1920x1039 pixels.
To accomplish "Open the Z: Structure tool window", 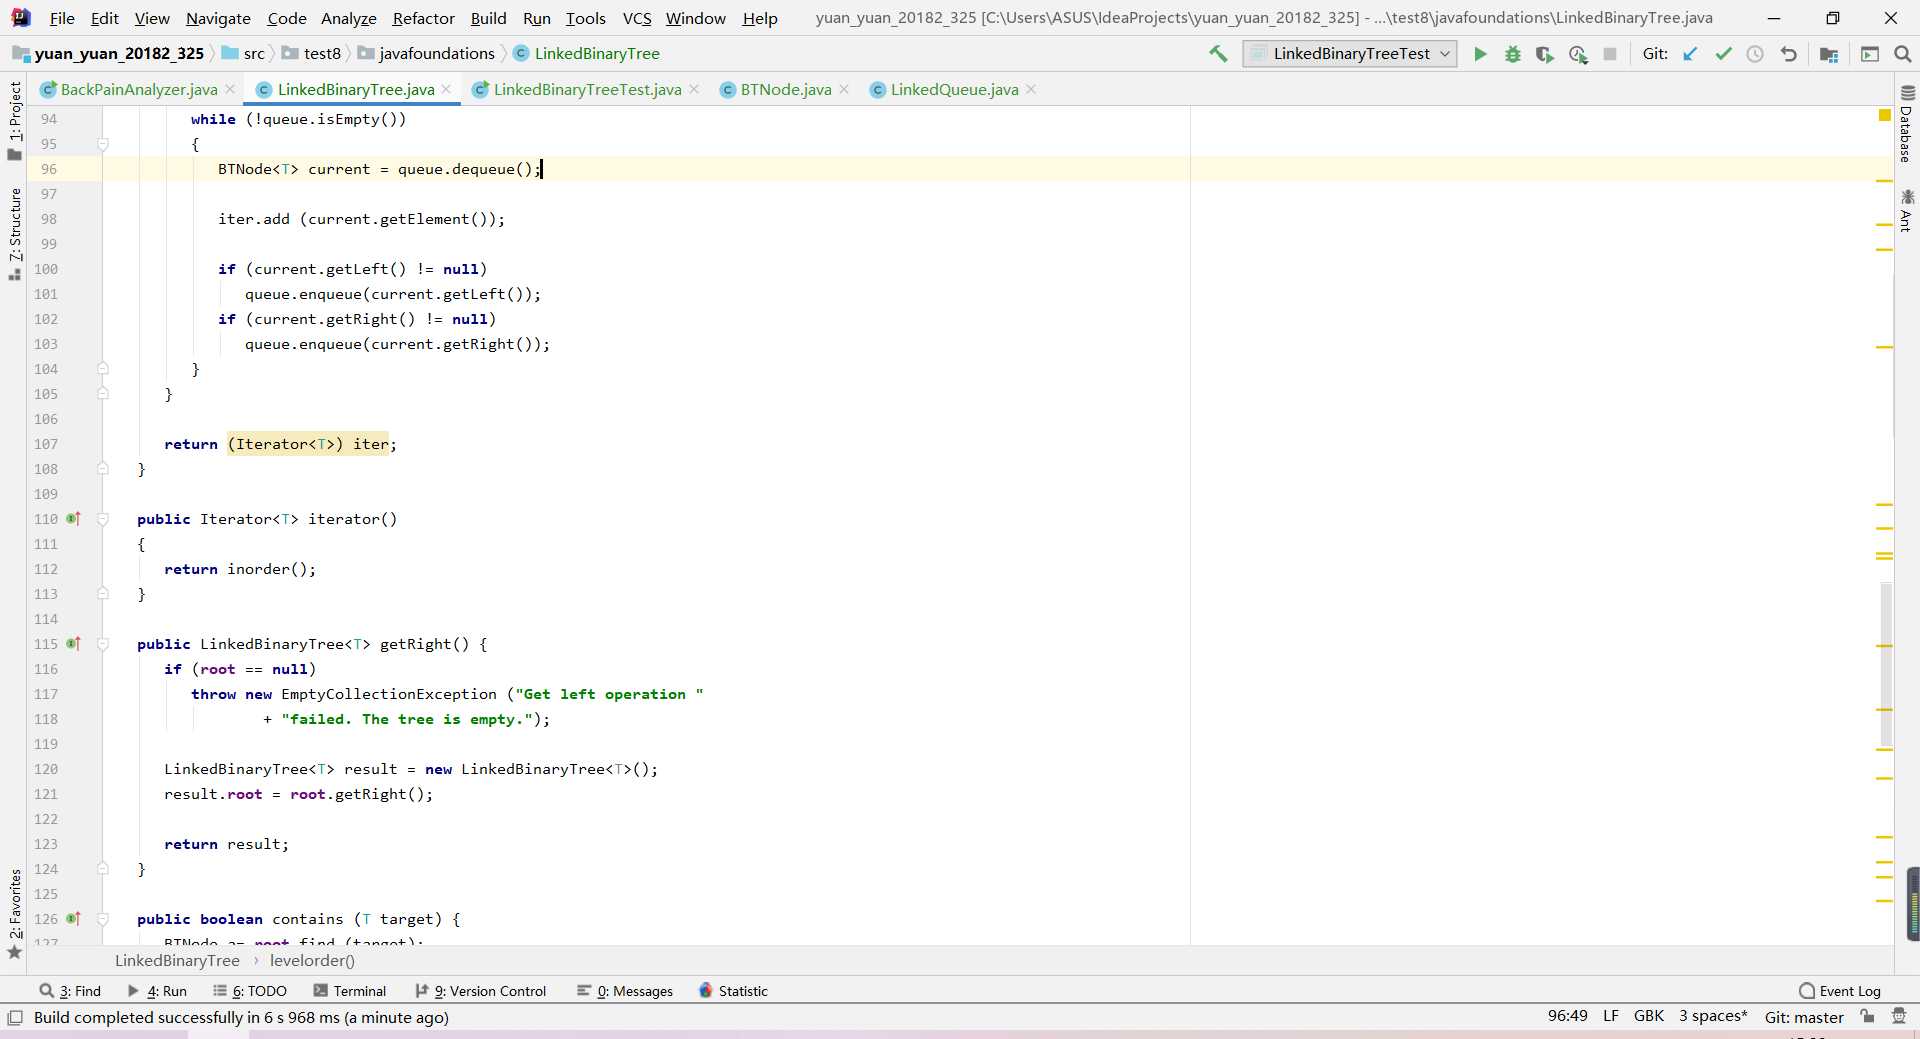I will coord(15,234).
